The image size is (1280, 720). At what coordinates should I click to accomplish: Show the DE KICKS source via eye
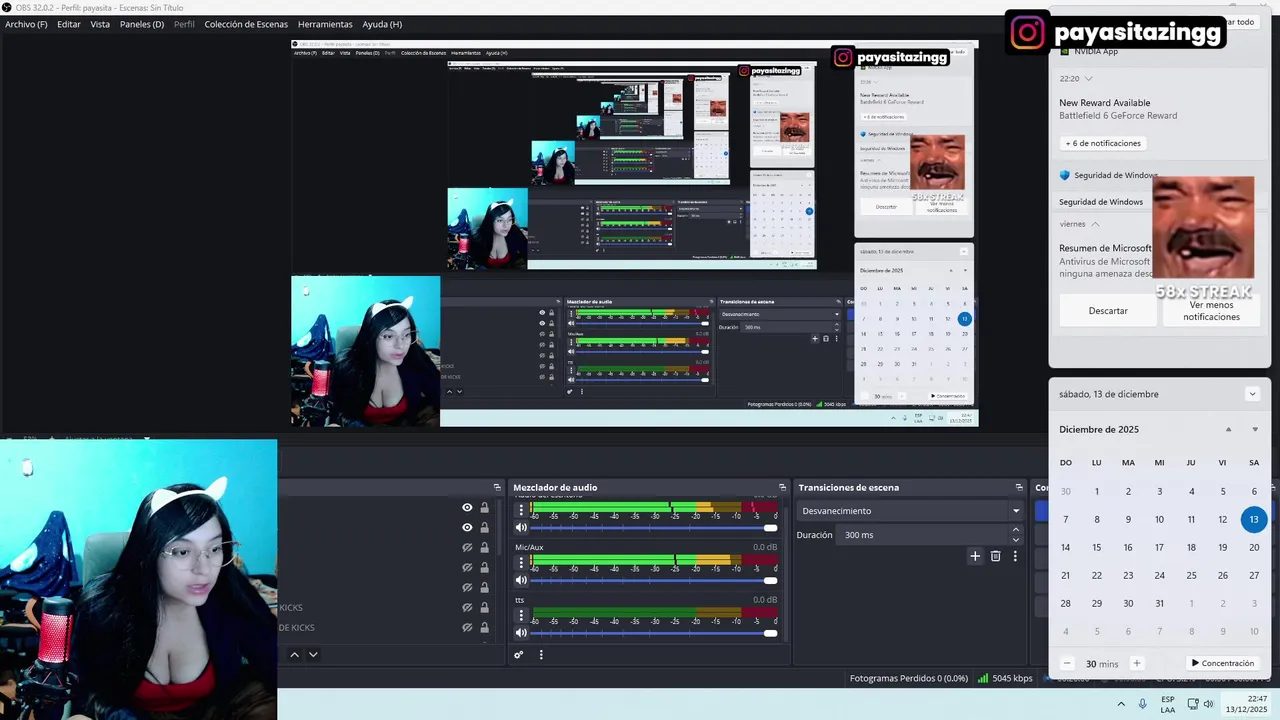coord(467,627)
